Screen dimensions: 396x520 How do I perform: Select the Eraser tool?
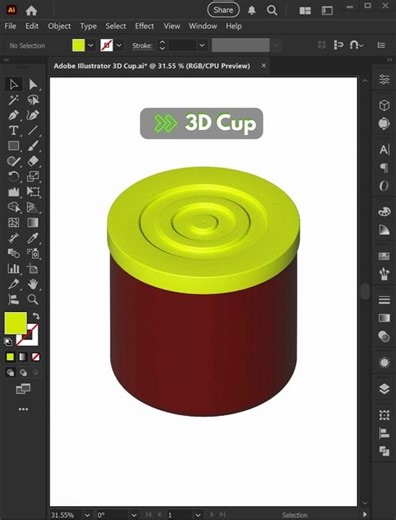click(33, 161)
